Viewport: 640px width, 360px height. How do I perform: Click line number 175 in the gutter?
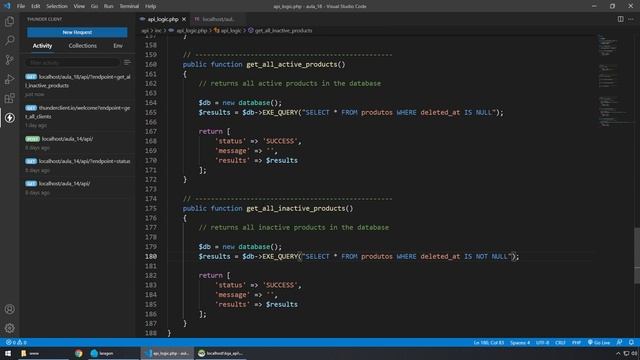151,208
